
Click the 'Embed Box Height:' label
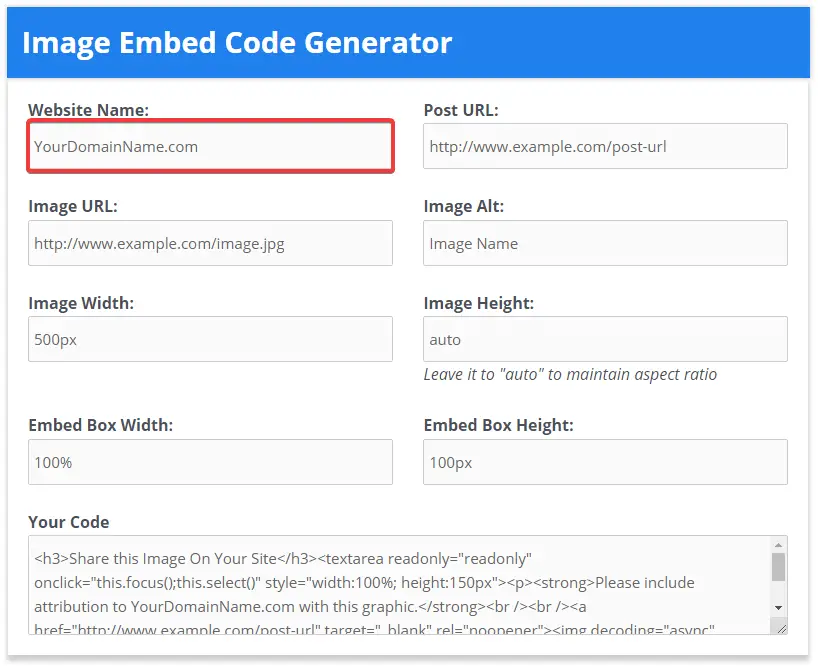coord(498,425)
